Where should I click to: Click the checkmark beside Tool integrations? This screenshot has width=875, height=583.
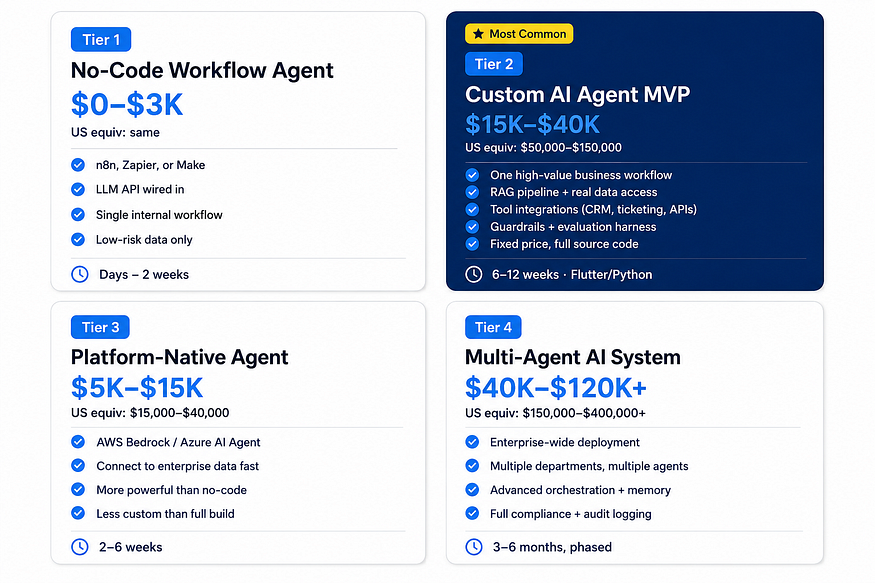[x=472, y=210]
